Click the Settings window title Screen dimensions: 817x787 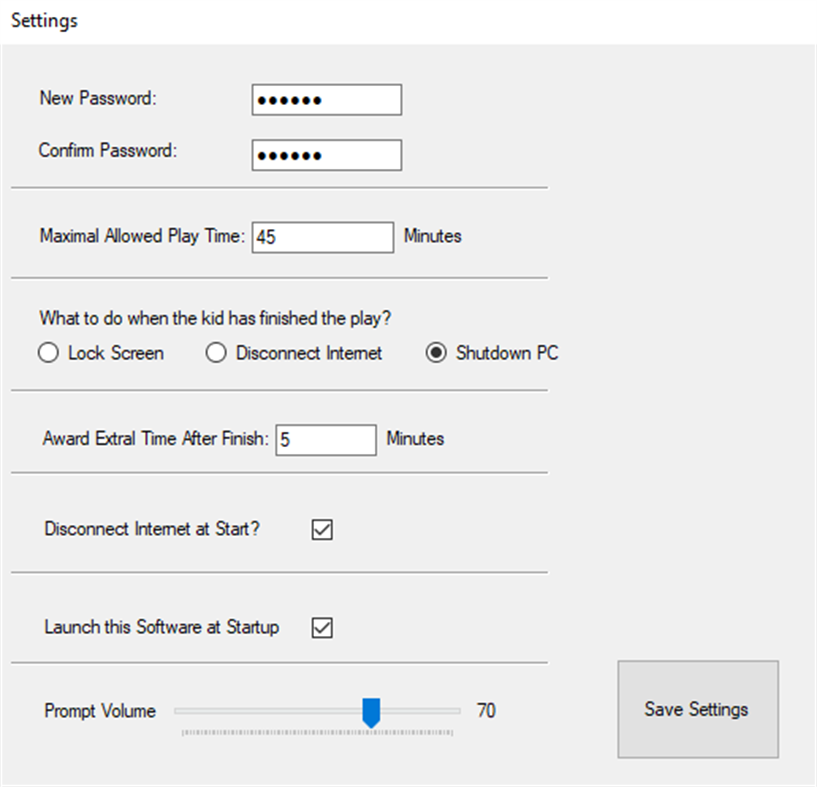pos(43,20)
